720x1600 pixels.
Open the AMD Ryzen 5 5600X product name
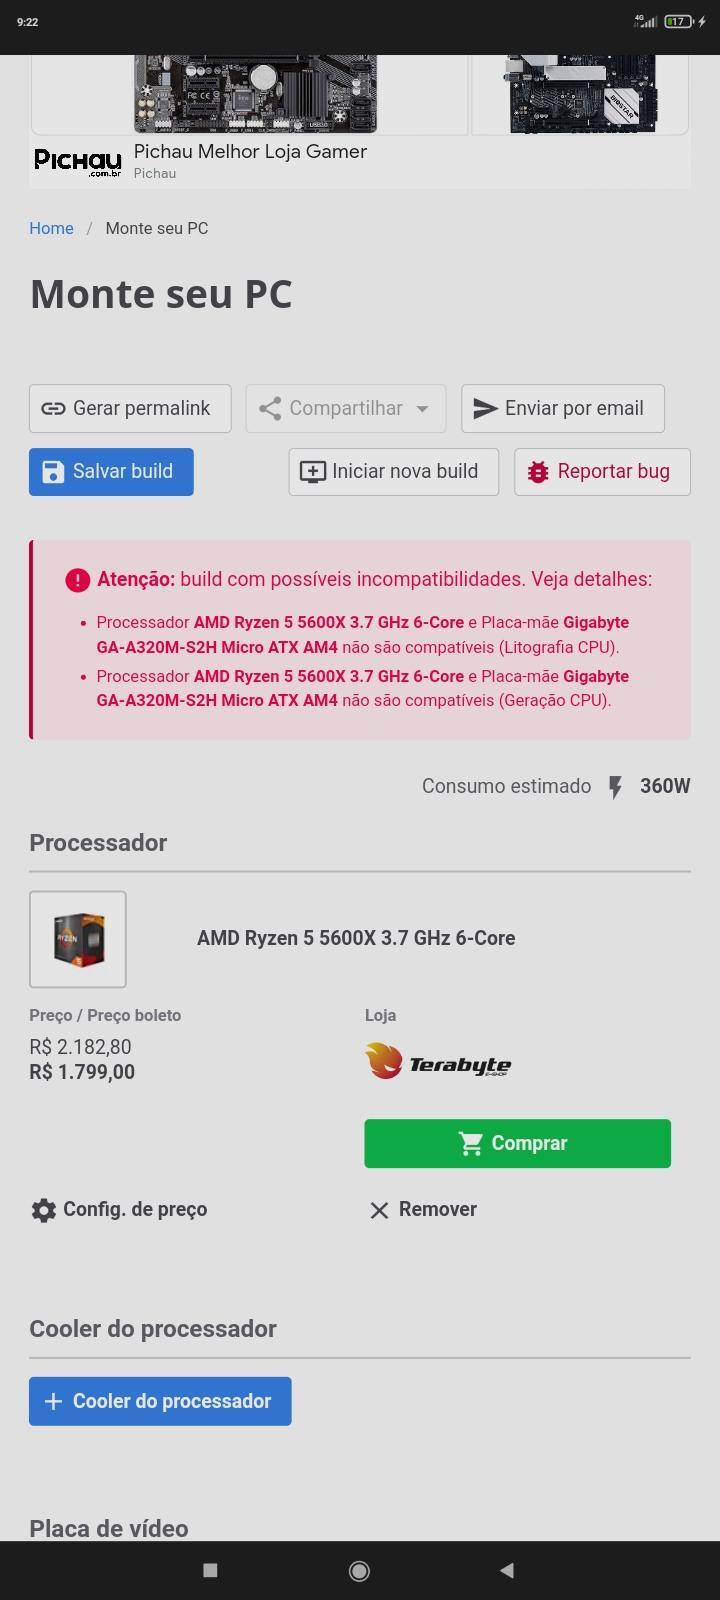356,938
